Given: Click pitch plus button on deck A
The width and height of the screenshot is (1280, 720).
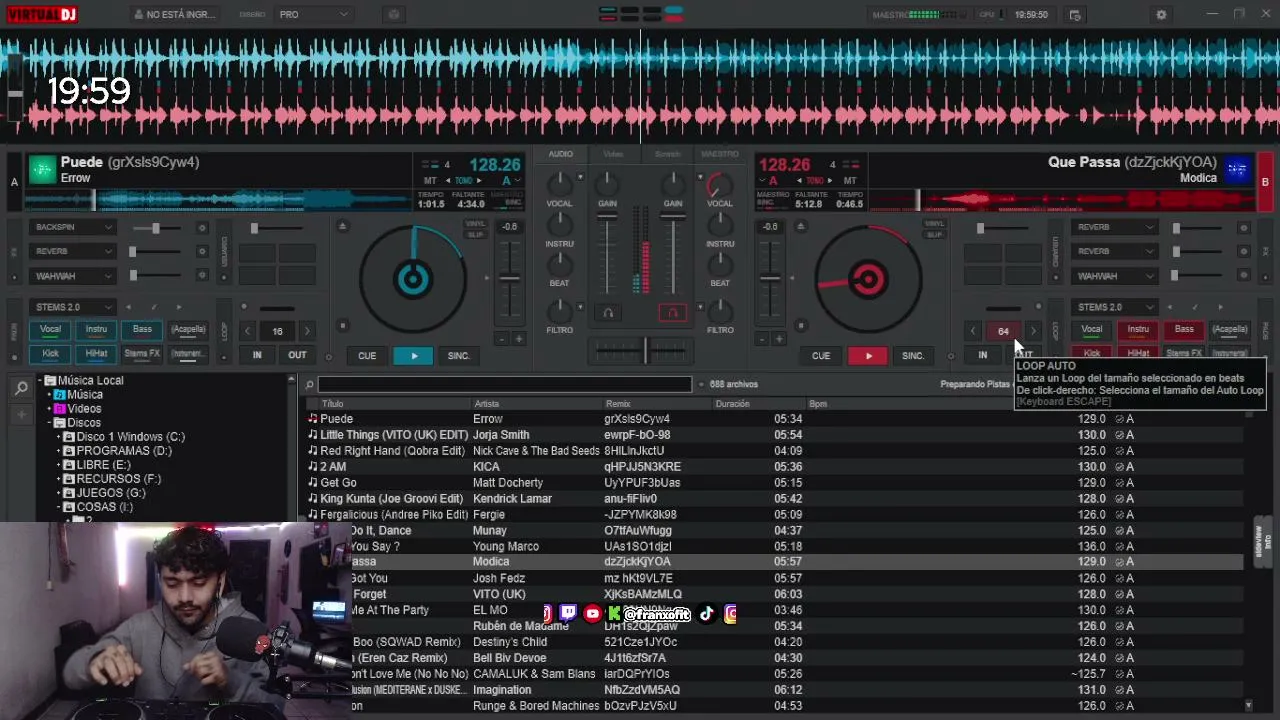Looking at the screenshot, I should point(518,339).
